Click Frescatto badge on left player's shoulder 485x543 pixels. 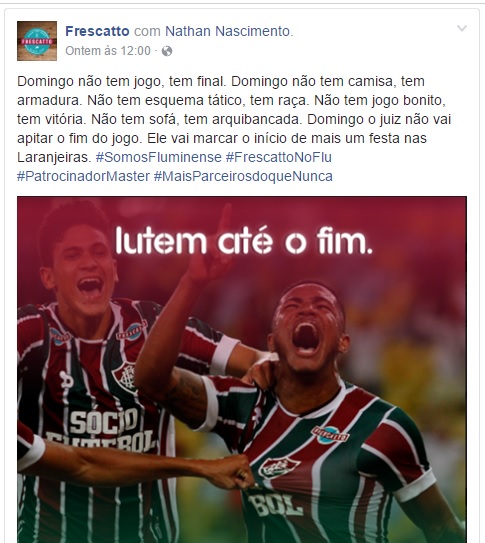click(x=132, y=330)
